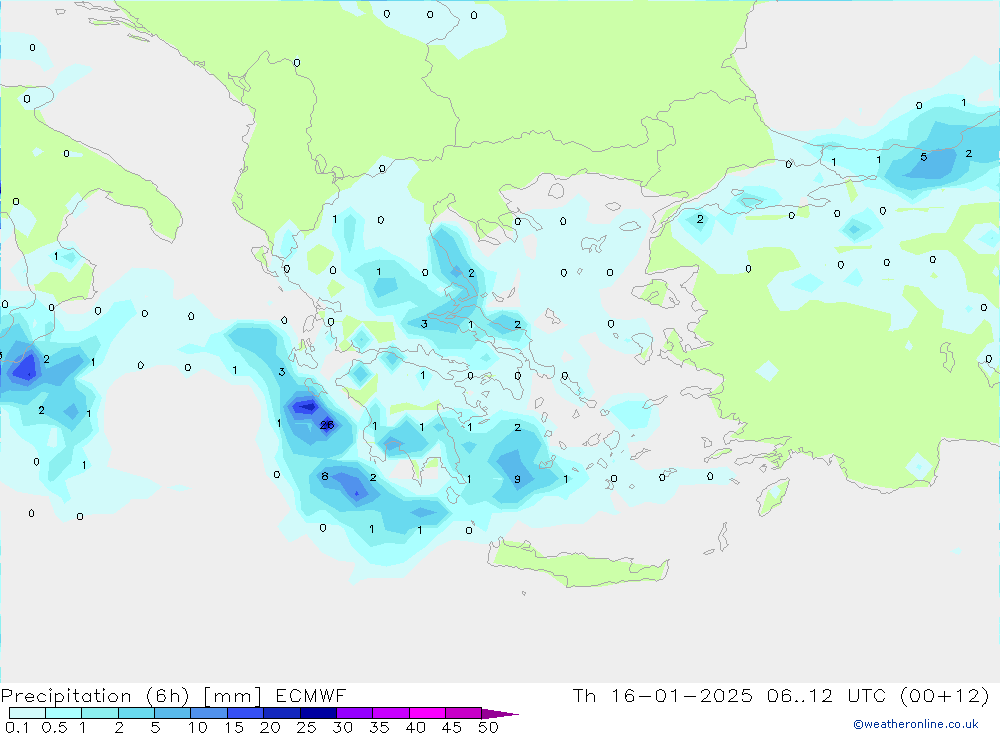Select the "Th 16-01-2025" date text
Image resolution: width=1000 pixels, height=733 pixels.
point(663,695)
